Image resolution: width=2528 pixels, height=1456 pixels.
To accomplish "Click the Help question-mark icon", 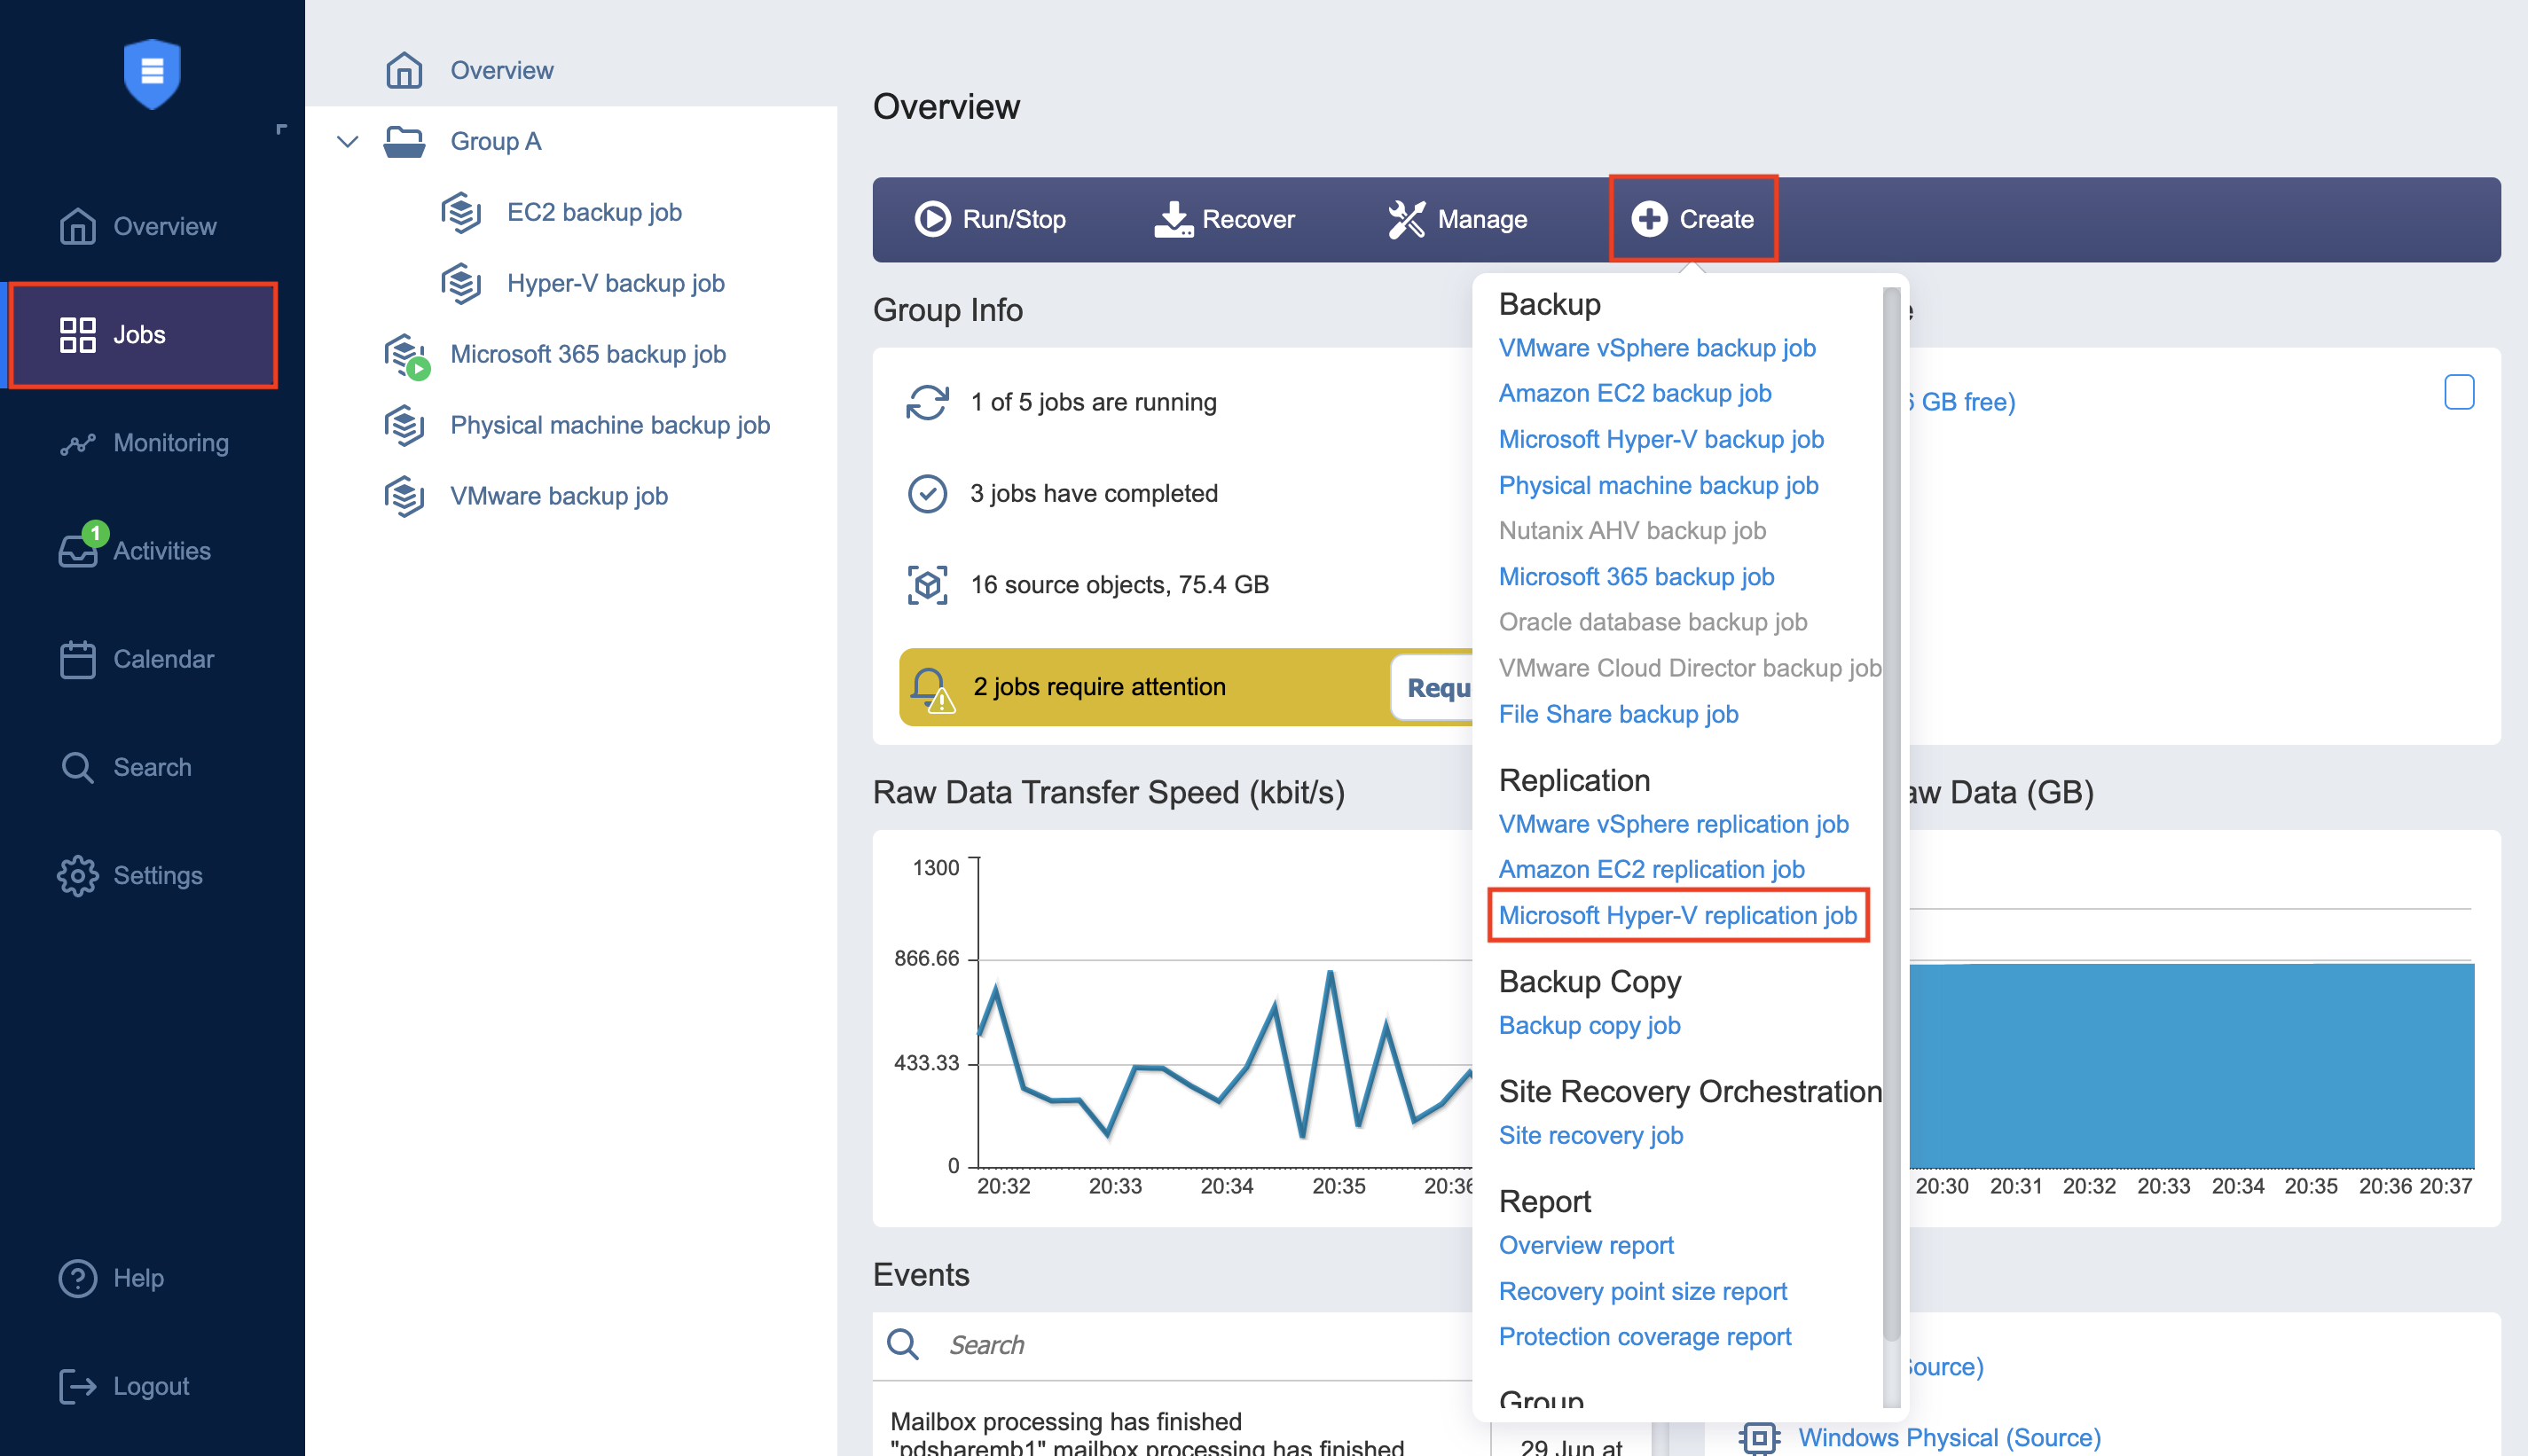I will [x=77, y=1277].
